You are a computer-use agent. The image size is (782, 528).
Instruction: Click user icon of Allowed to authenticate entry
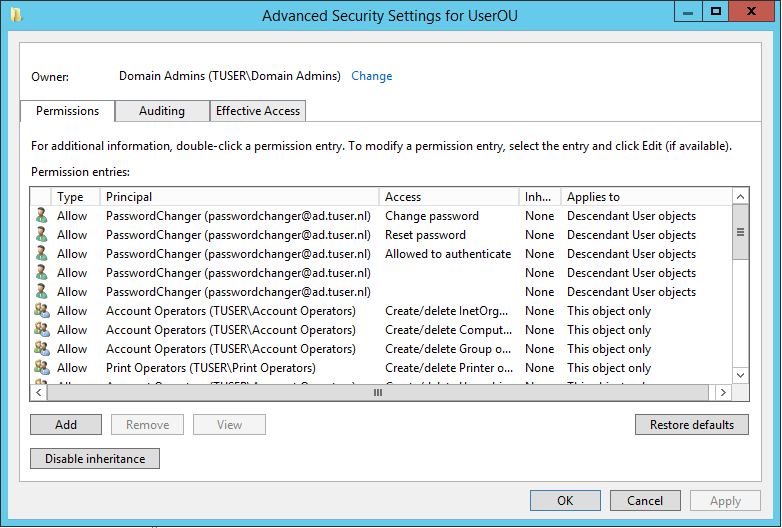tap(41, 254)
